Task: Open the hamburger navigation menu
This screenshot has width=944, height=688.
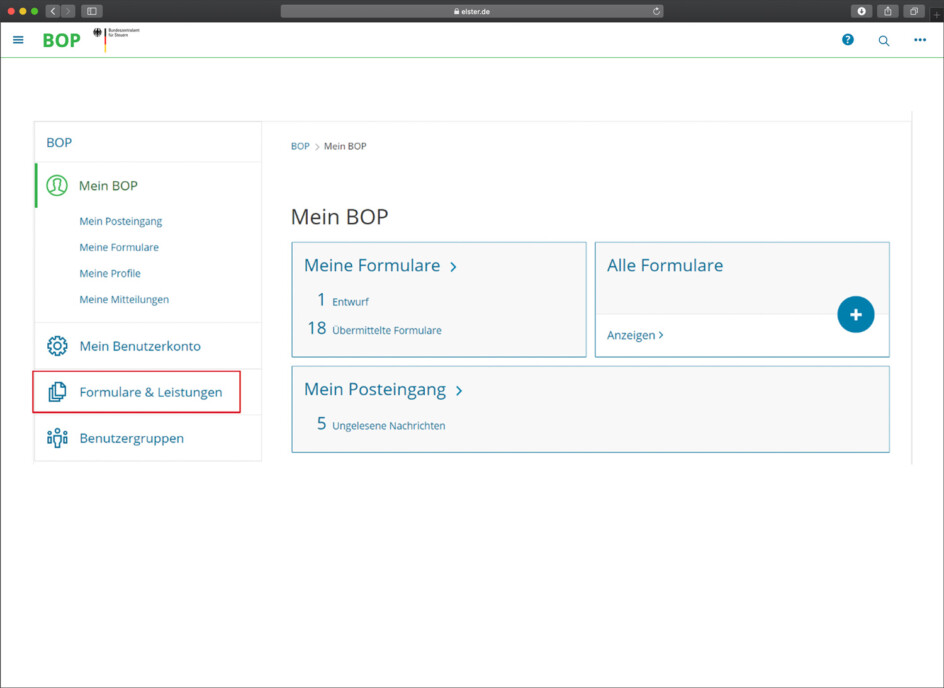Action: [18, 40]
